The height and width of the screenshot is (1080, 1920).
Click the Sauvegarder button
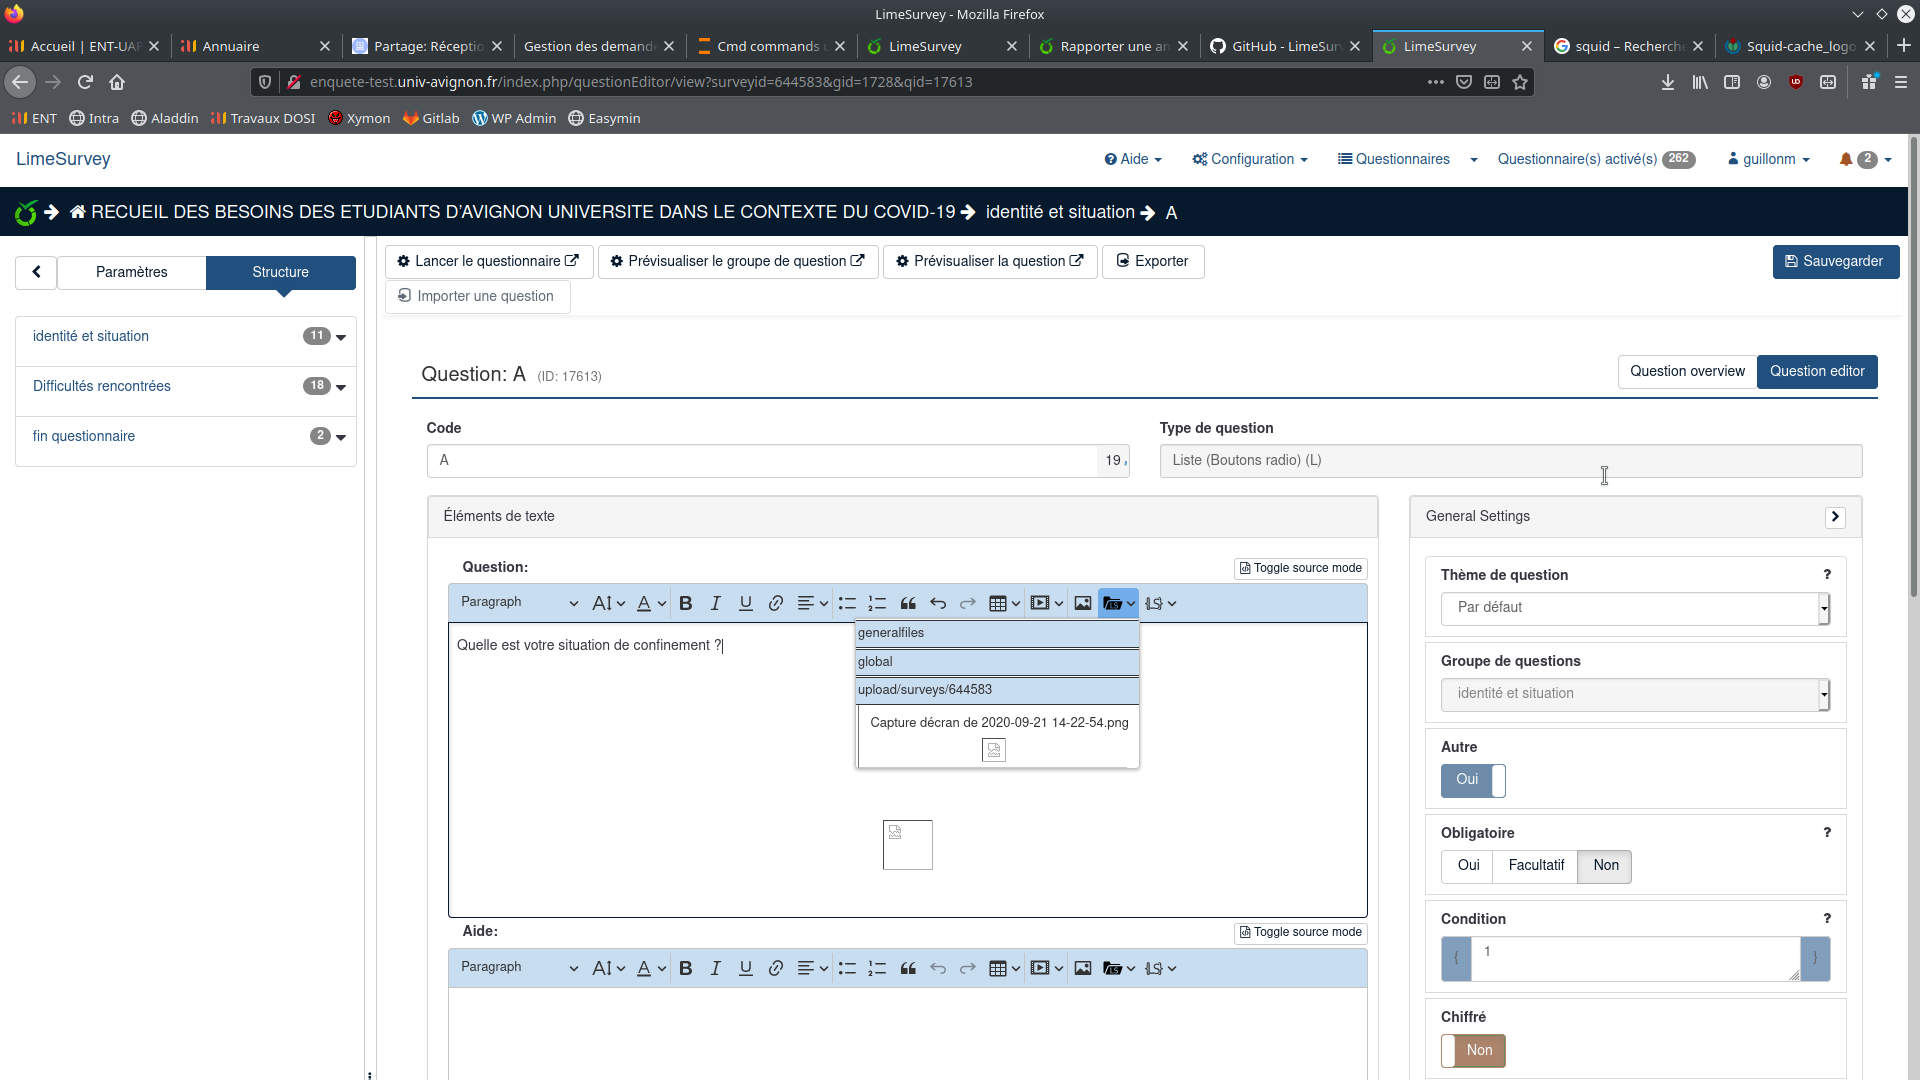pyautogui.click(x=1835, y=261)
